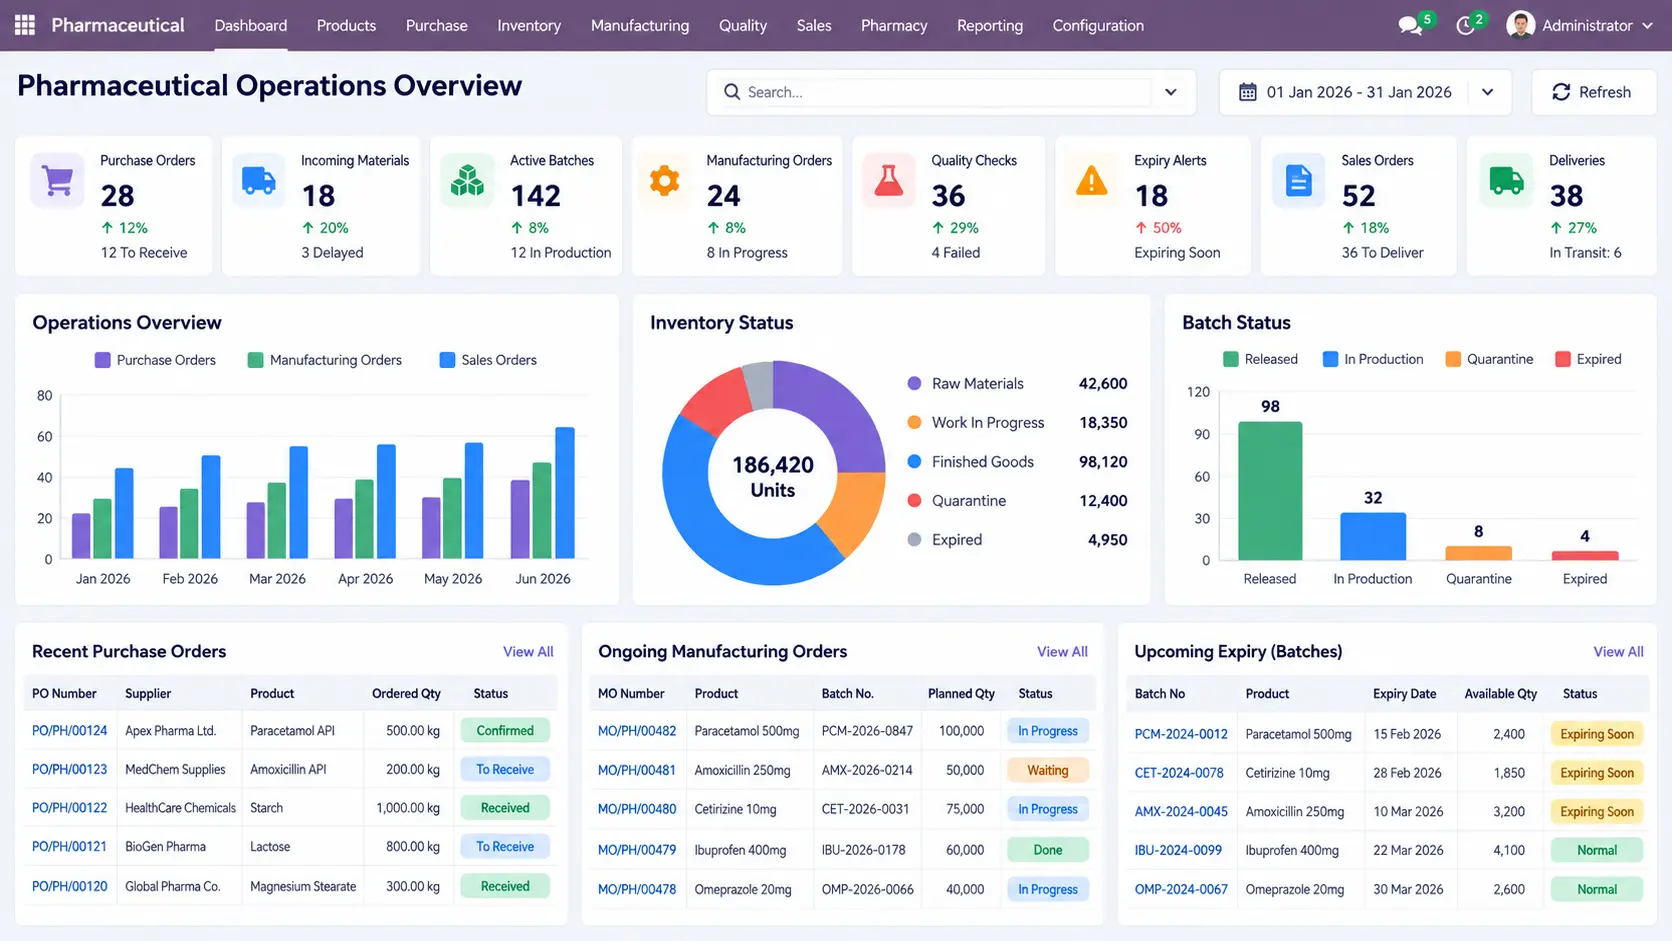Toggle Purchase Orders series in chart legend
This screenshot has height=941, width=1672.
155,360
